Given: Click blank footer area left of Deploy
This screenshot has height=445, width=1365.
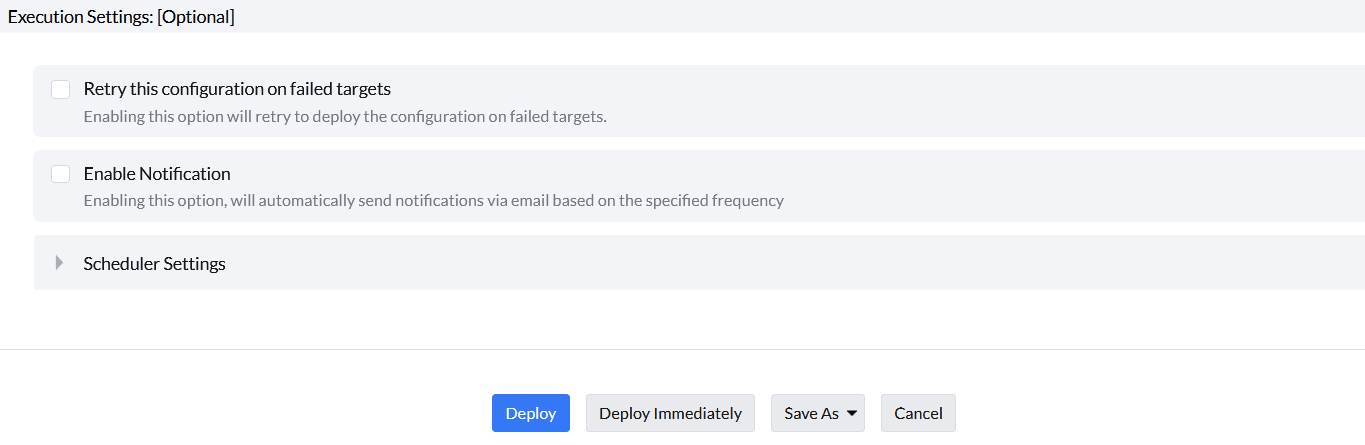Looking at the screenshot, I should [x=250, y=413].
